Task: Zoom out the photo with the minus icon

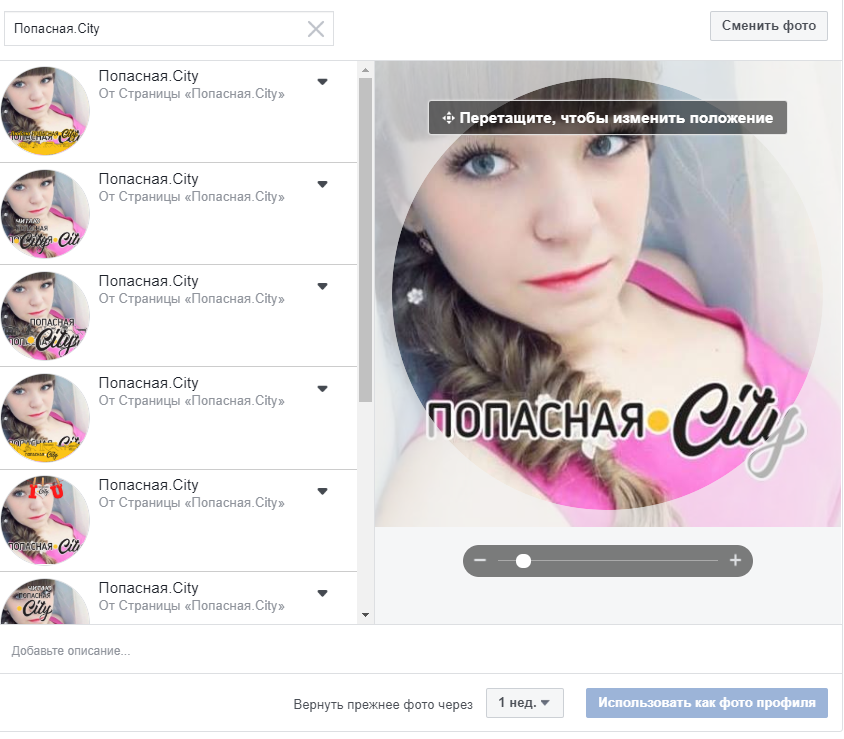Action: [x=480, y=560]
